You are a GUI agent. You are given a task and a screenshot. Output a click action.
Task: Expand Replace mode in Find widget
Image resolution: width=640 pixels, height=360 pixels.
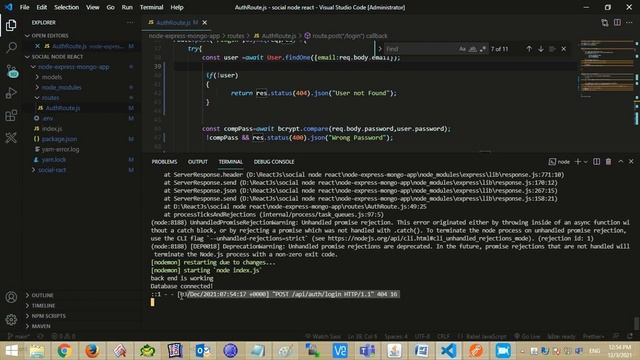click(x=380, y=49)
